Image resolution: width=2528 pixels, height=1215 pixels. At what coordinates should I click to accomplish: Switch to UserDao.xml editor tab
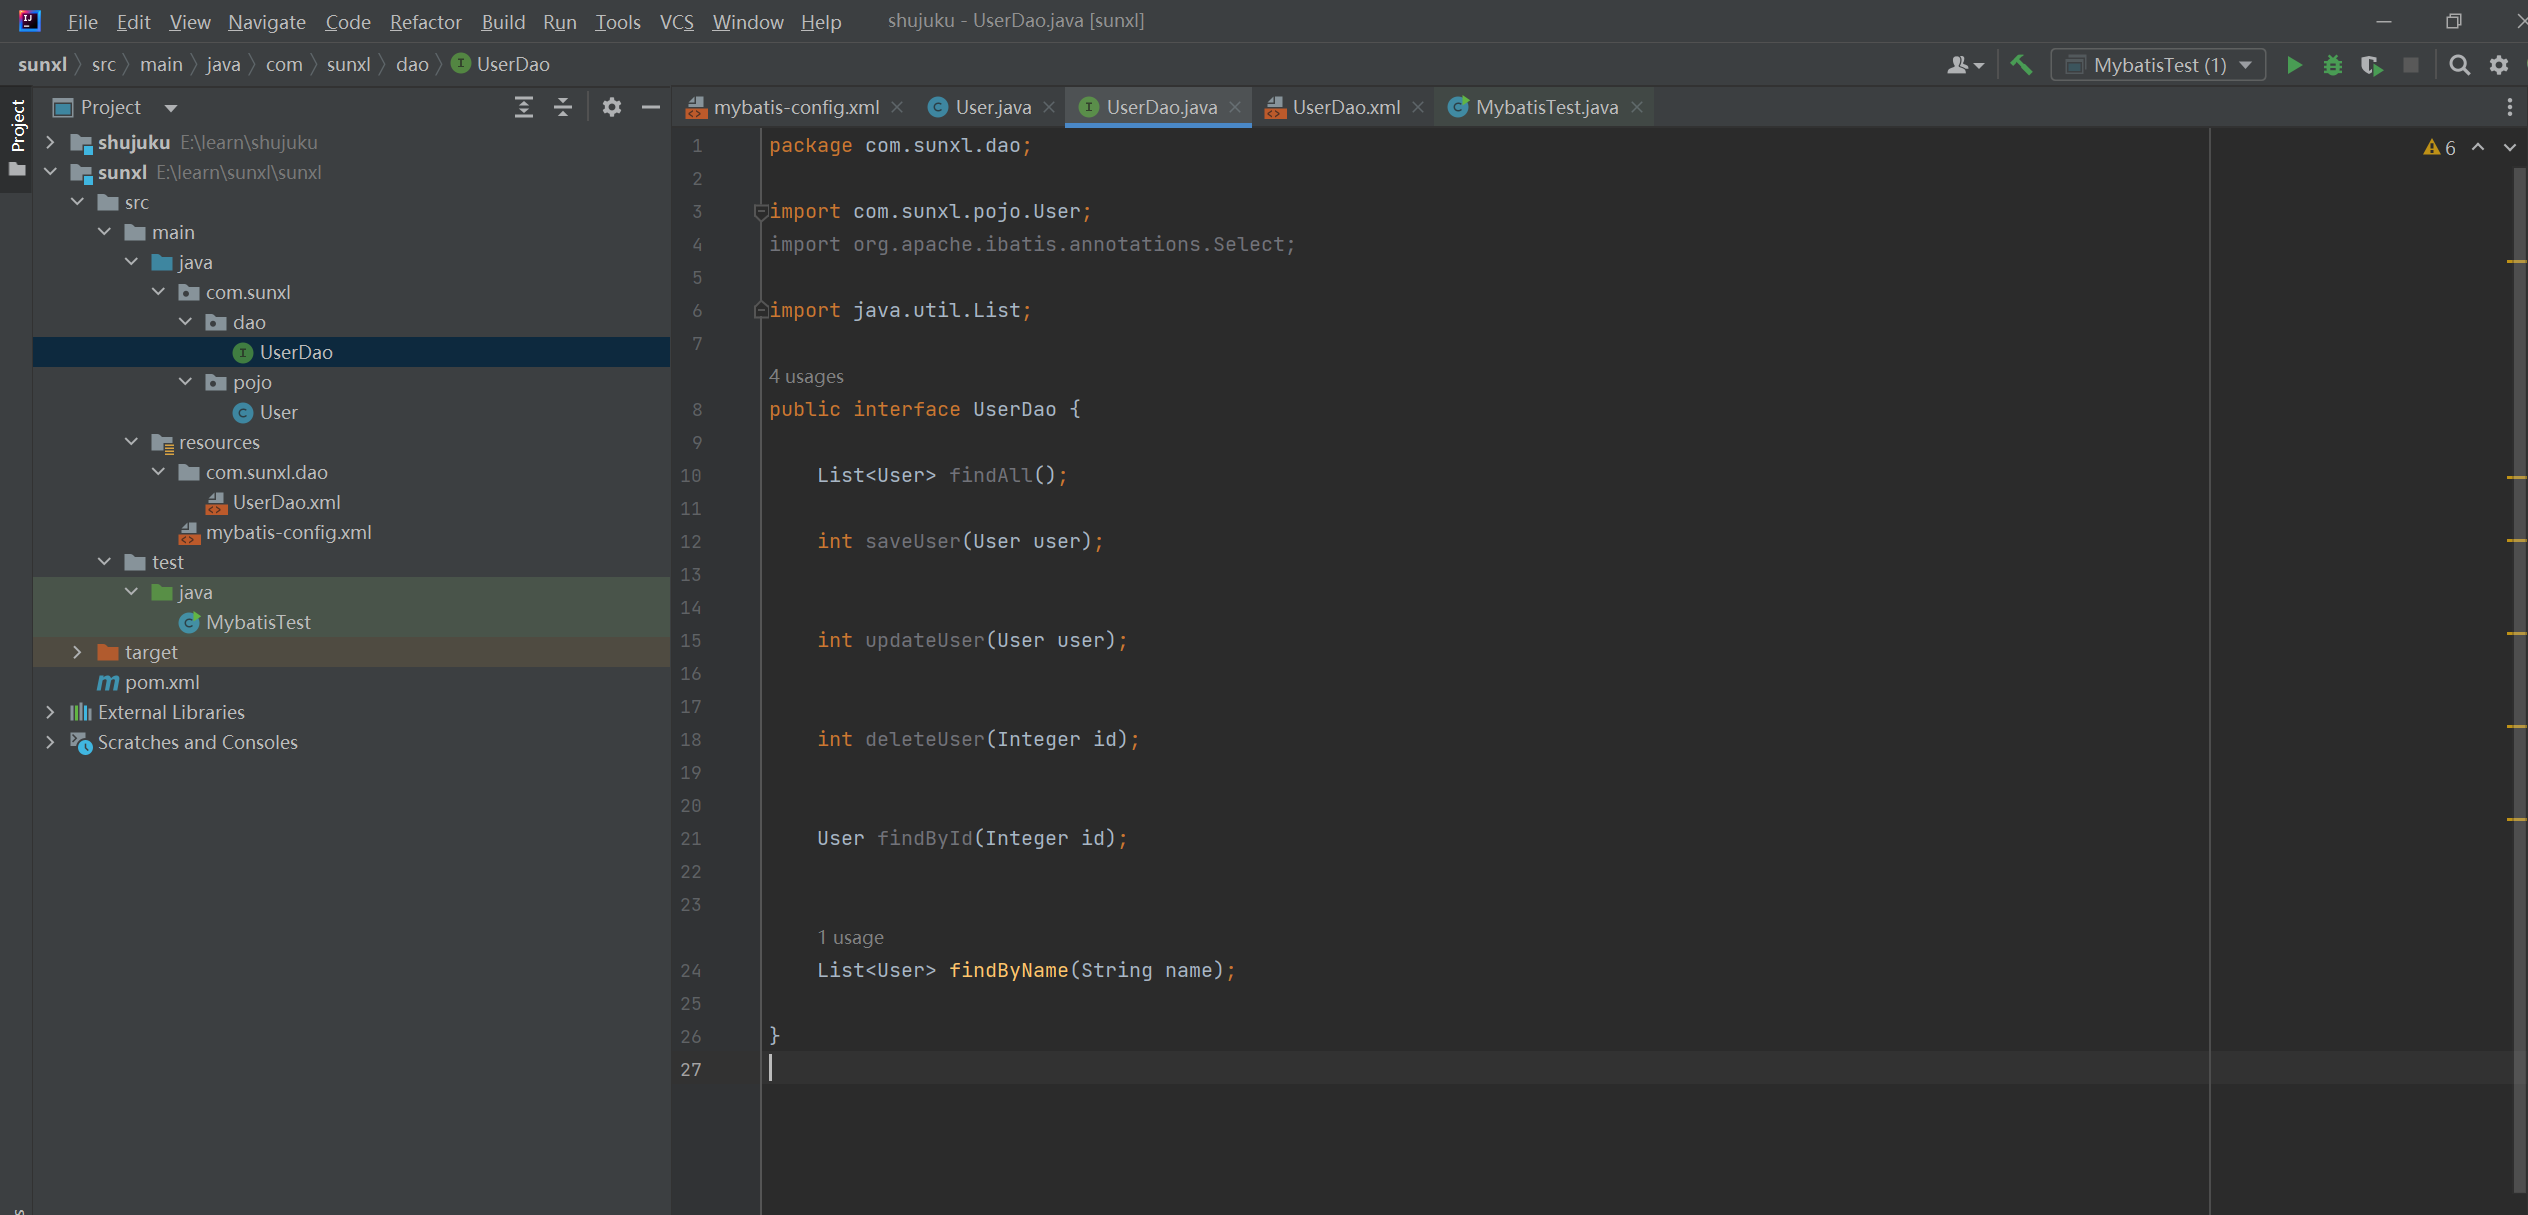[1345, 107]
